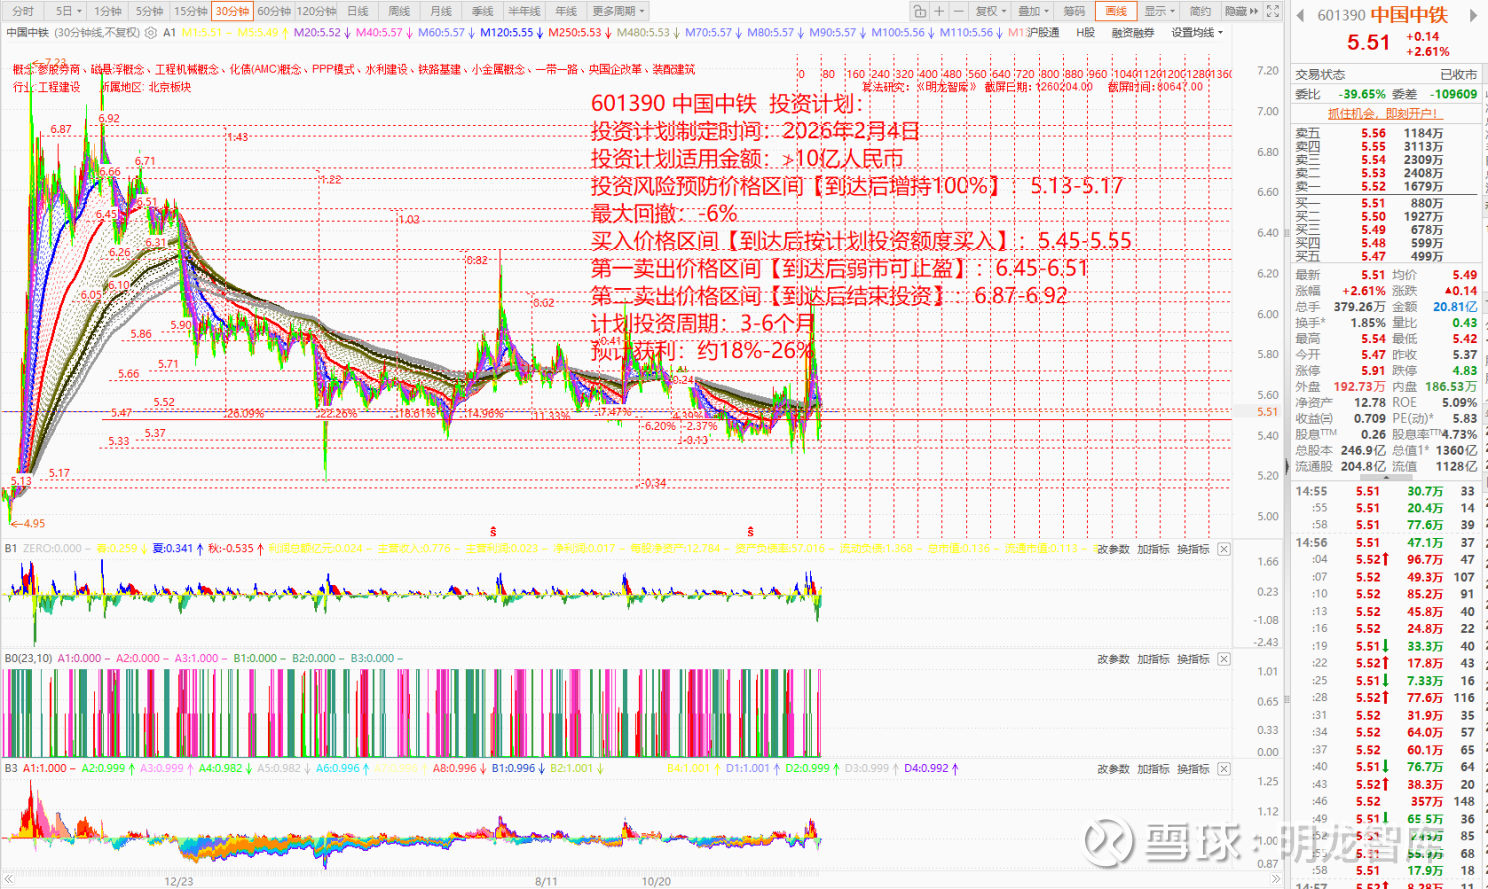This screenshot has width=1488, height=889.
Task: Click 改参数 in the B3 panel
Action: tap(1113, 769)
